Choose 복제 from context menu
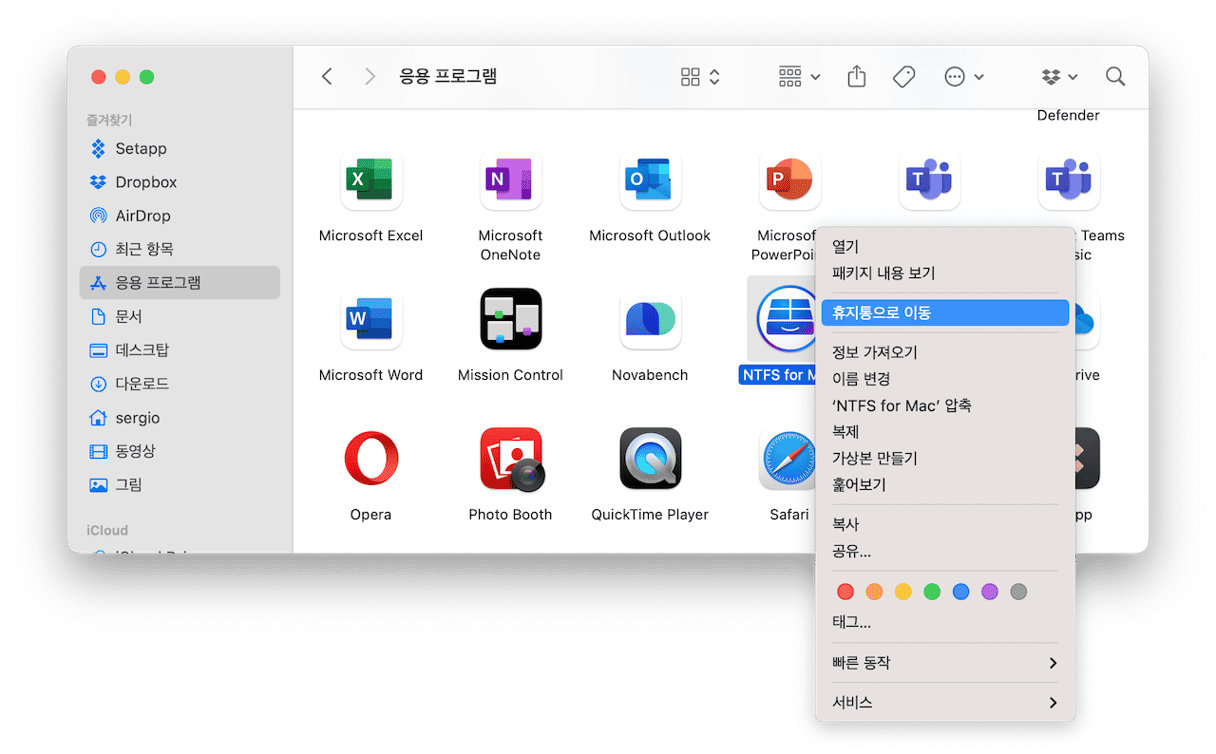The width and height of the screenshot is (1216, 754). [x=945, y=432]
